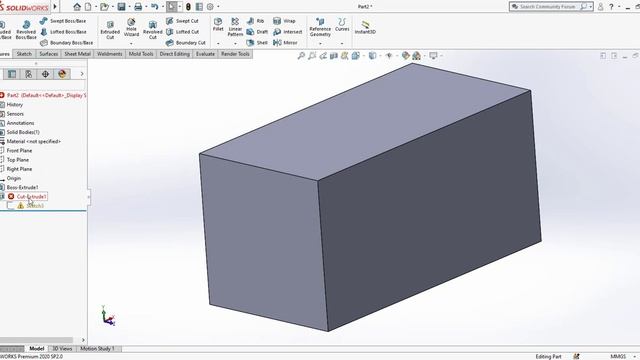Click the Rebuild traffic light icon
This screenshot has height=360, width=640.
[188, 7]
